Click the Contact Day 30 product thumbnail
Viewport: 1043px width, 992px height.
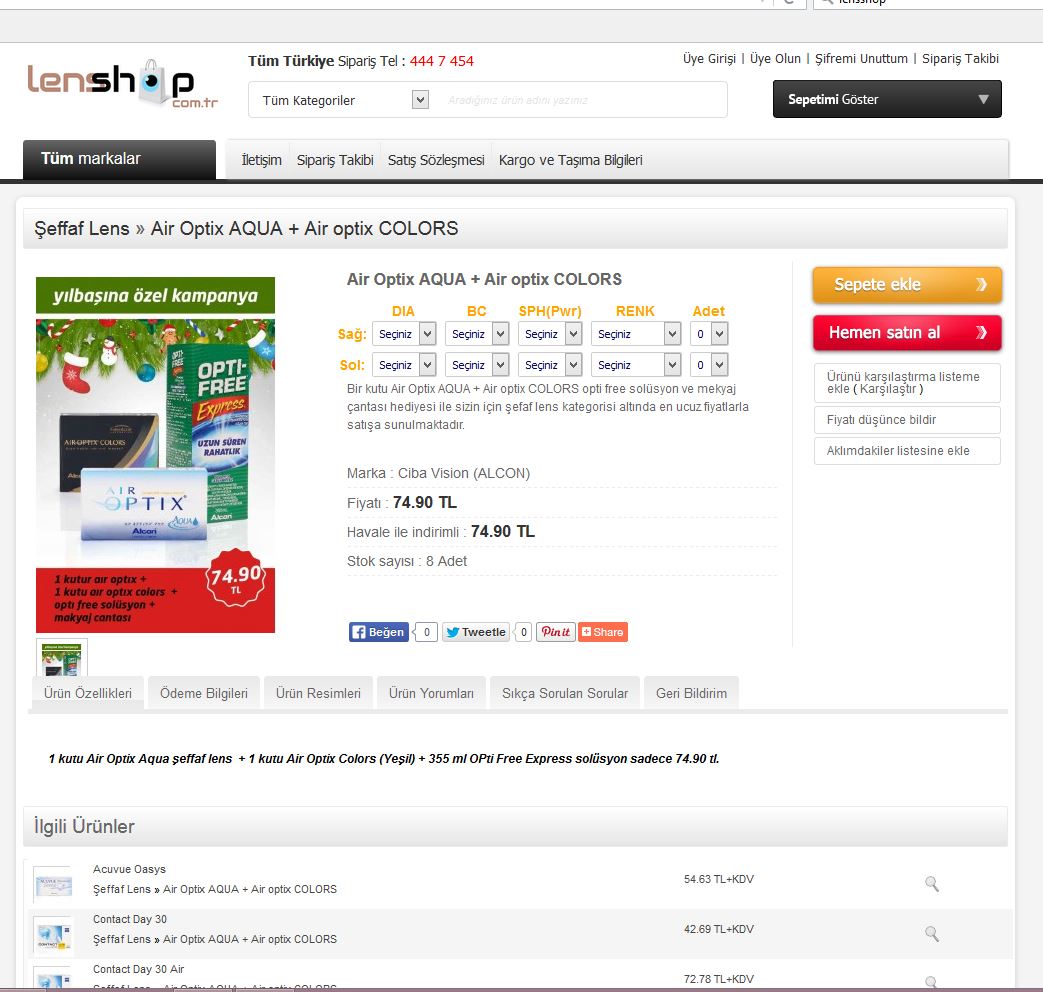coord(53,934)
